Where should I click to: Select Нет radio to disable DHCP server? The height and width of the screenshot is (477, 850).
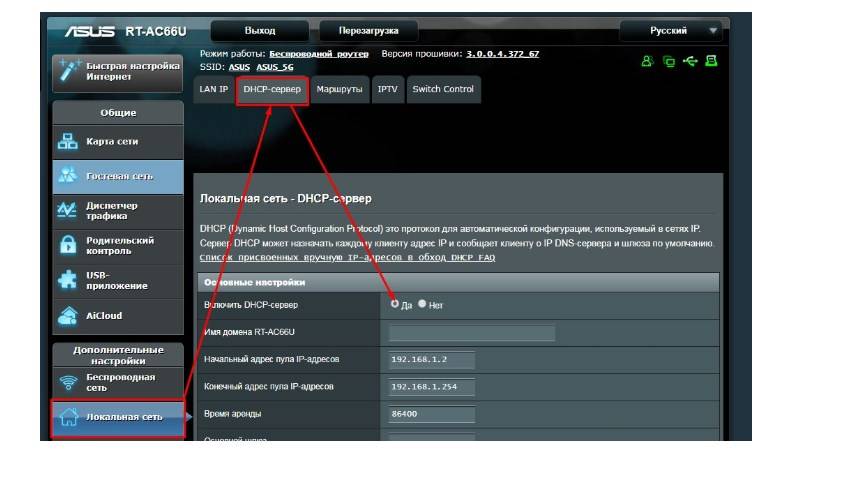(x=422, y=304)
